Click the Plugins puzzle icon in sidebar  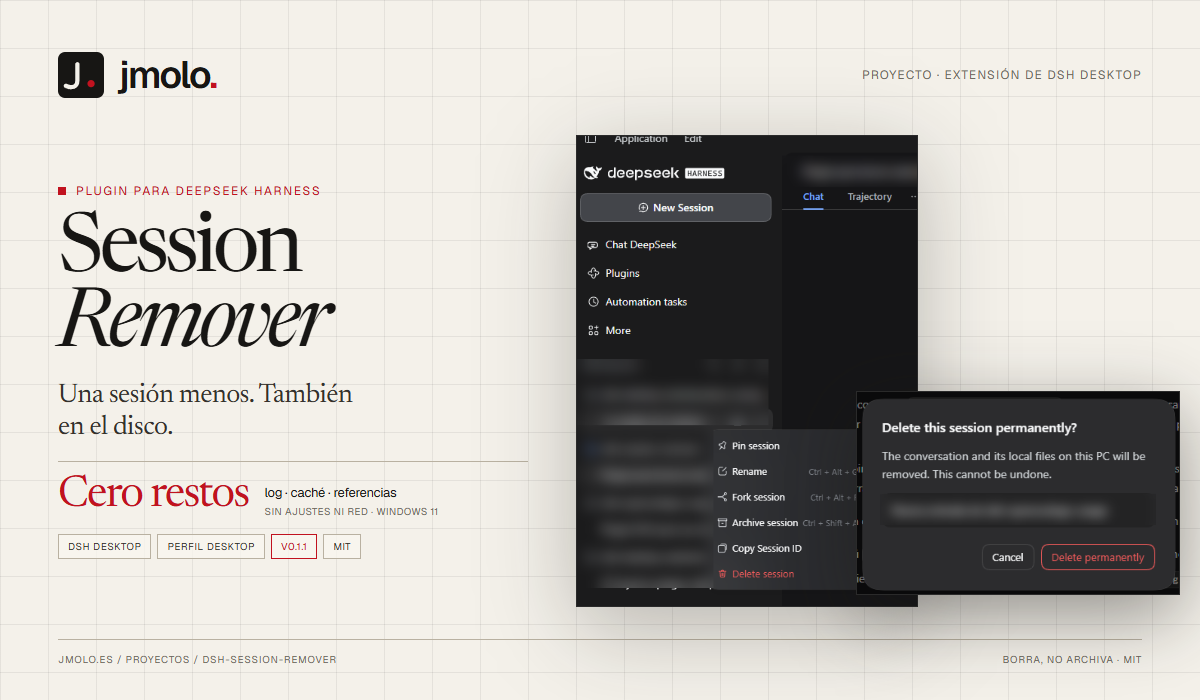point(594,273)
